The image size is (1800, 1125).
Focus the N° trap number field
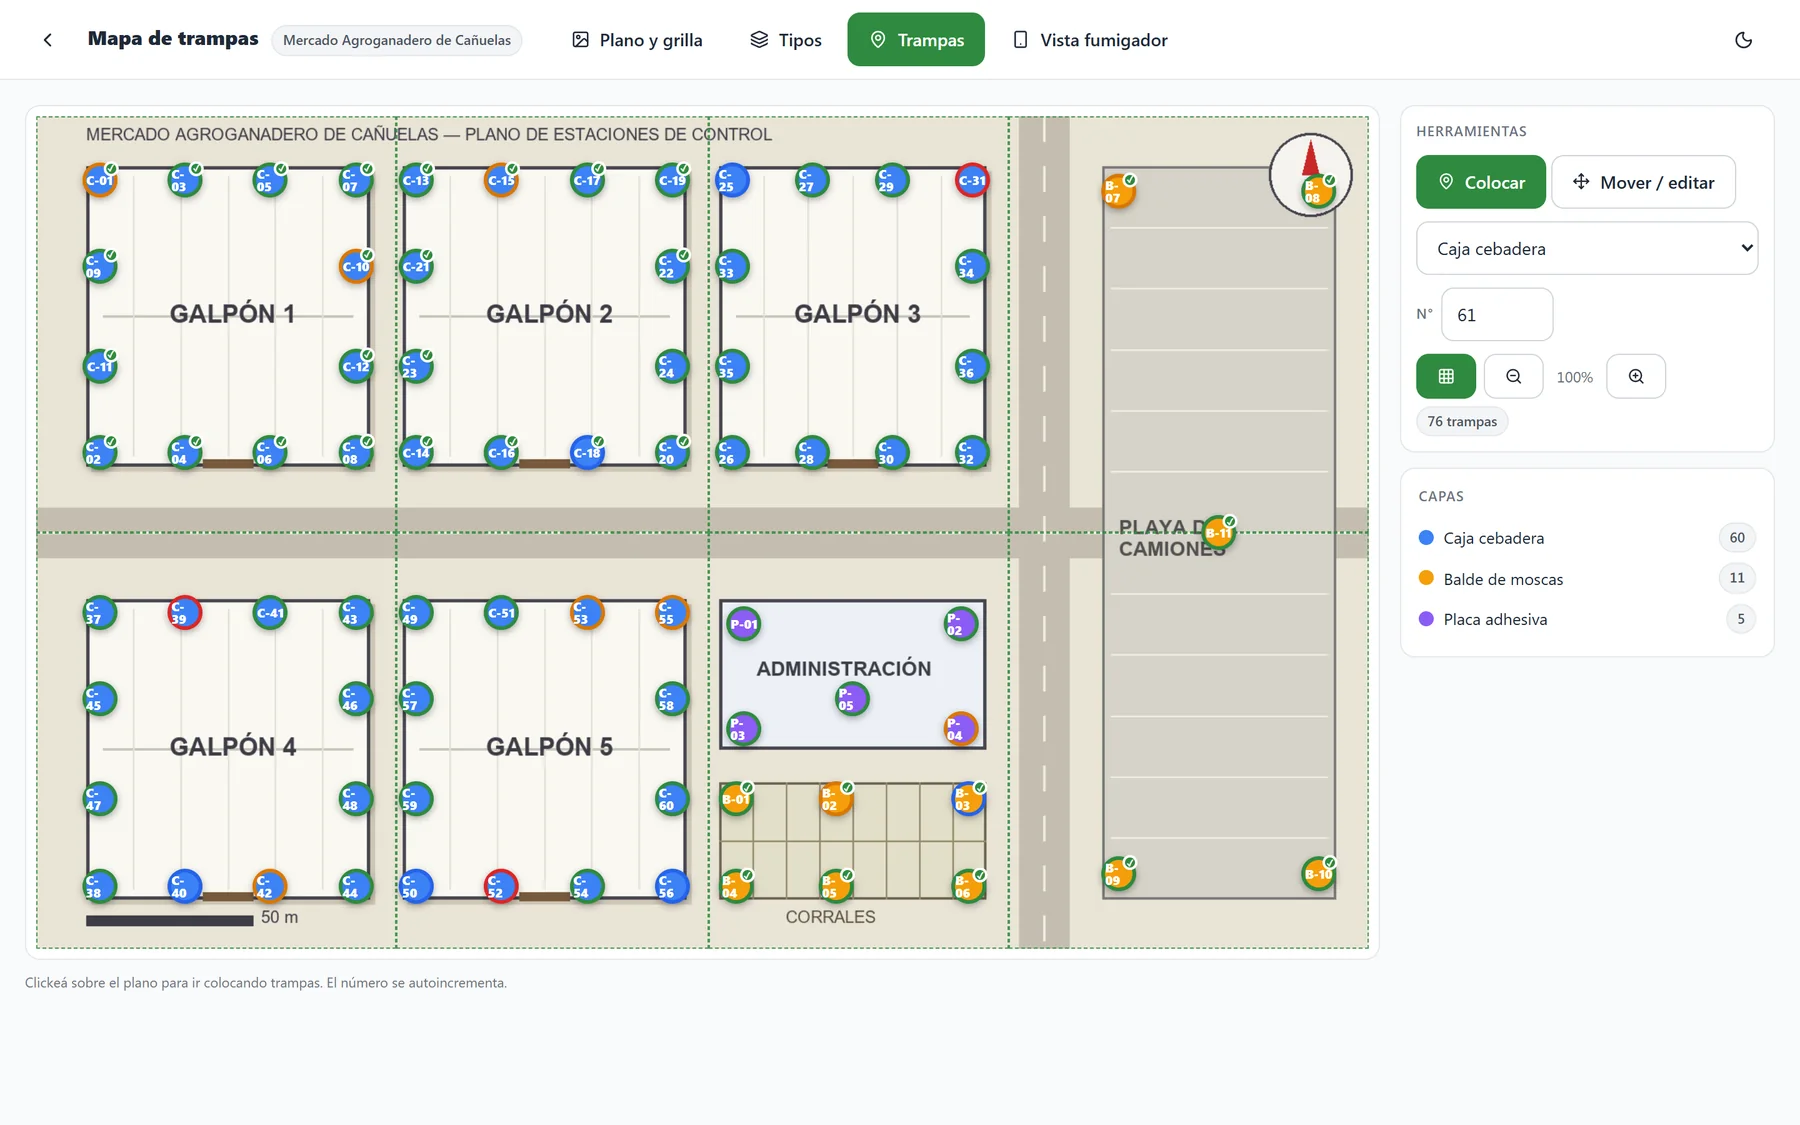click(1496, 315)
